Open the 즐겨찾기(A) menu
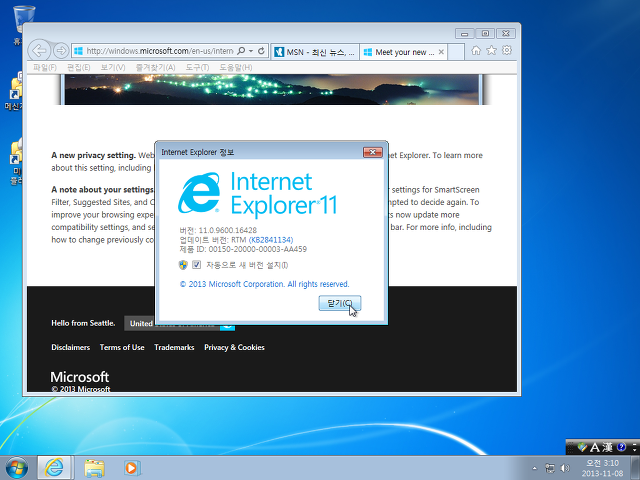 pyautogui.click(x=156, y=67)
